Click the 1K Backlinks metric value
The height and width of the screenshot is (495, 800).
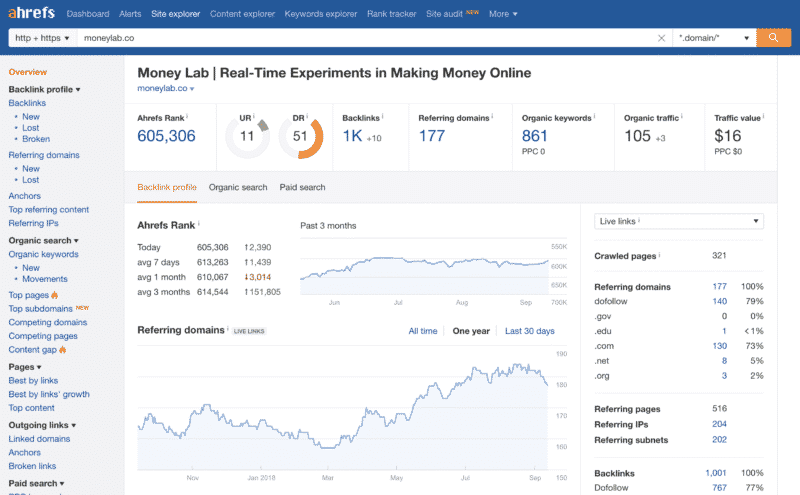352,136
